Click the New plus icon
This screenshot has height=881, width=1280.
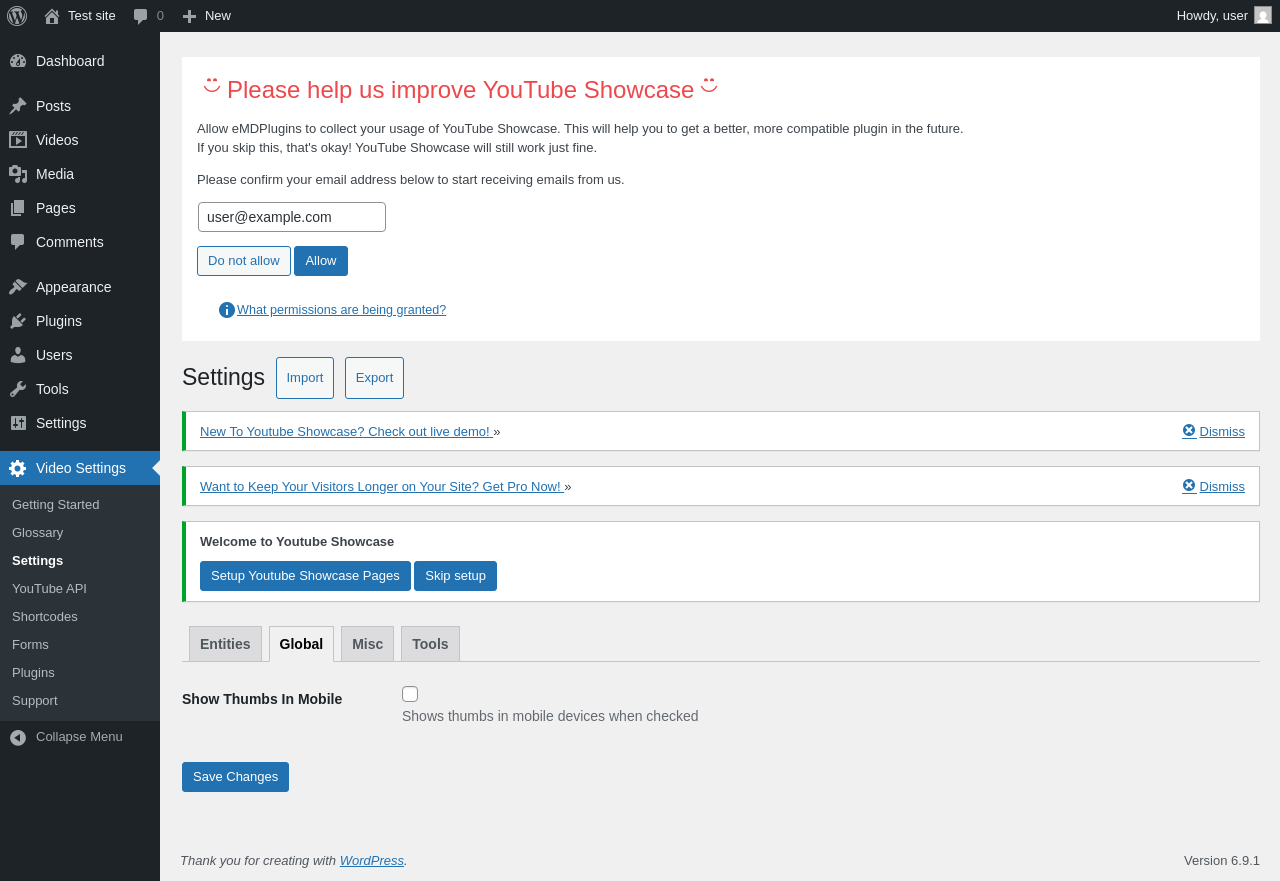click(x=189, y=16)
